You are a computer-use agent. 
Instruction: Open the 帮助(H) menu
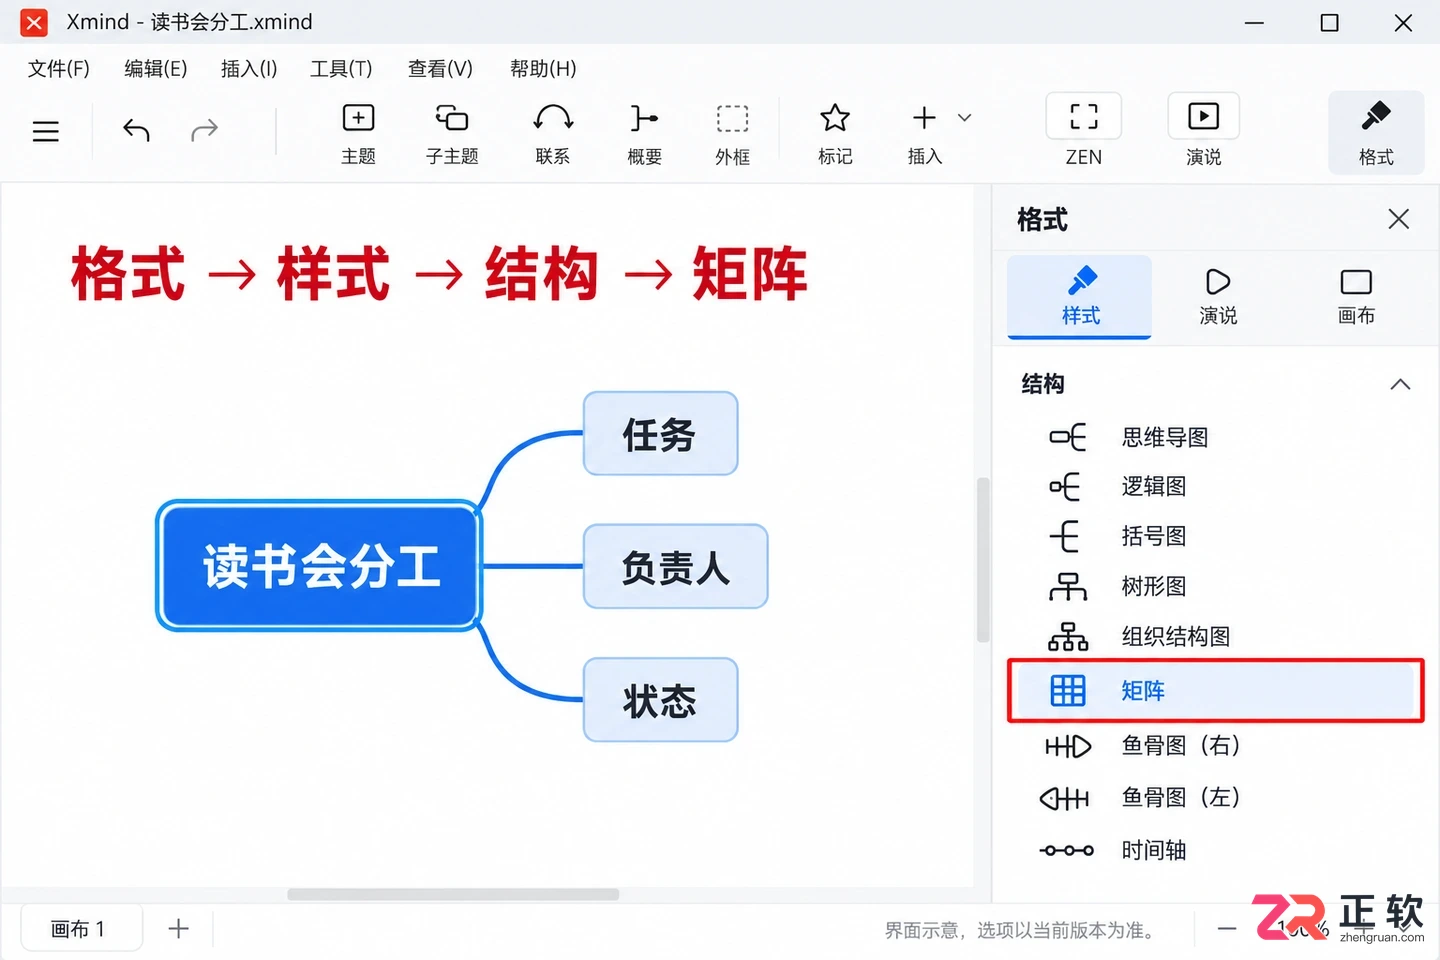543,68
